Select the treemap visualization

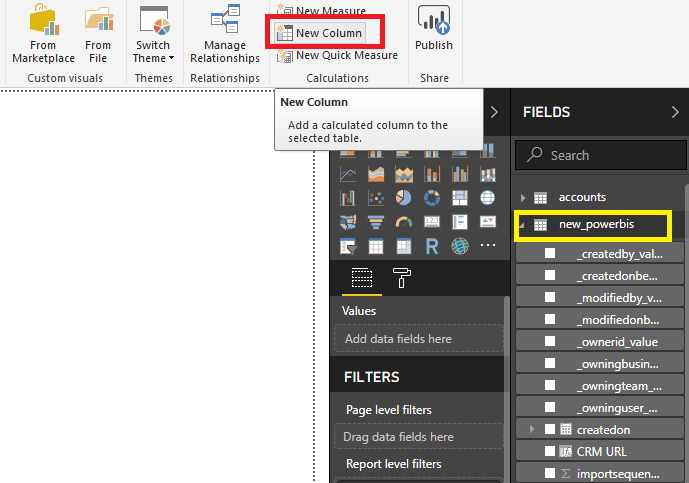(x=460, y=198)
